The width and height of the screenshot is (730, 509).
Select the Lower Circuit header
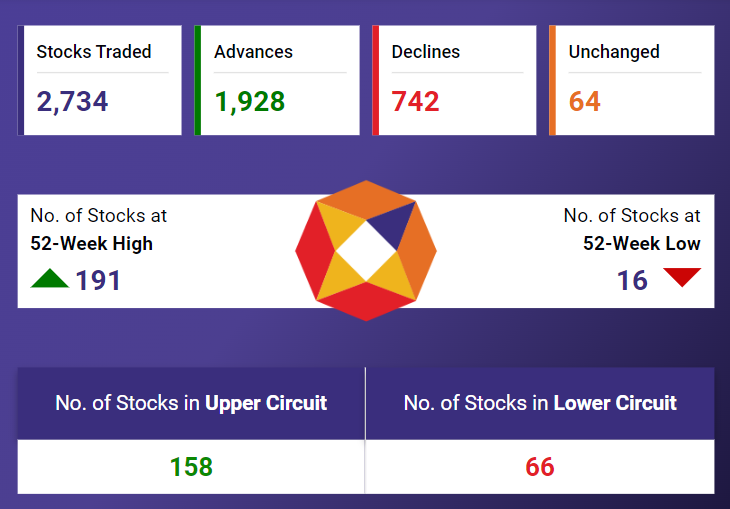click(x=540, y=403)
